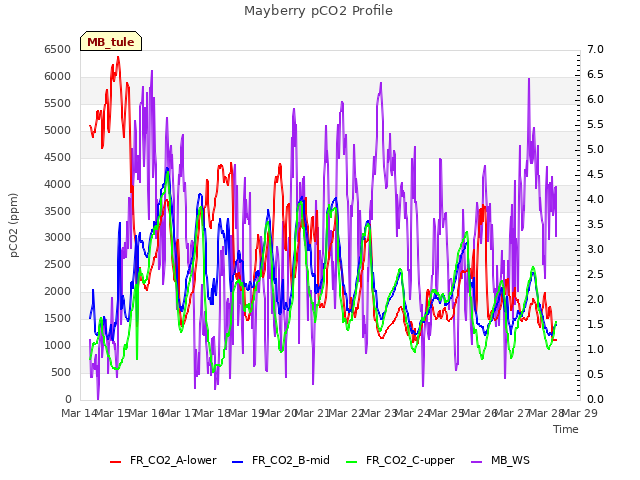Toggle the FR_CO2_B-mid legend entry
Screen dimensions: 640x480
point(281,460)
